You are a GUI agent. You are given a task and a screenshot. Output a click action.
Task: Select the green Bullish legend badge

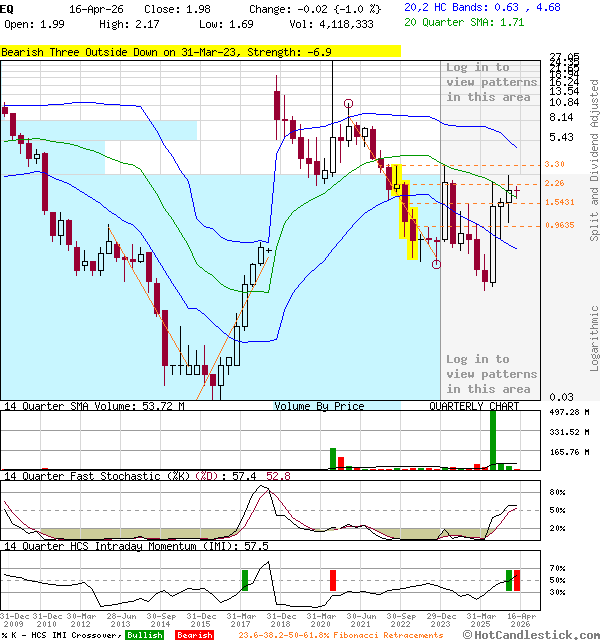pos(144,635)
